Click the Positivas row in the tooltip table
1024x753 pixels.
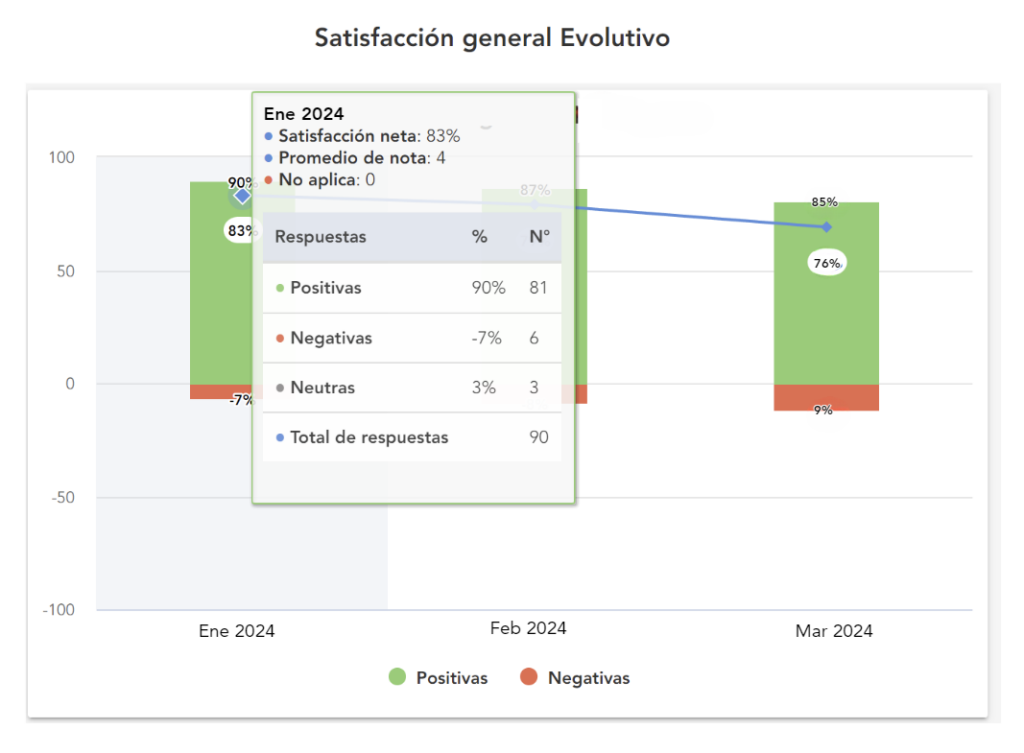[x=412, y=288]
